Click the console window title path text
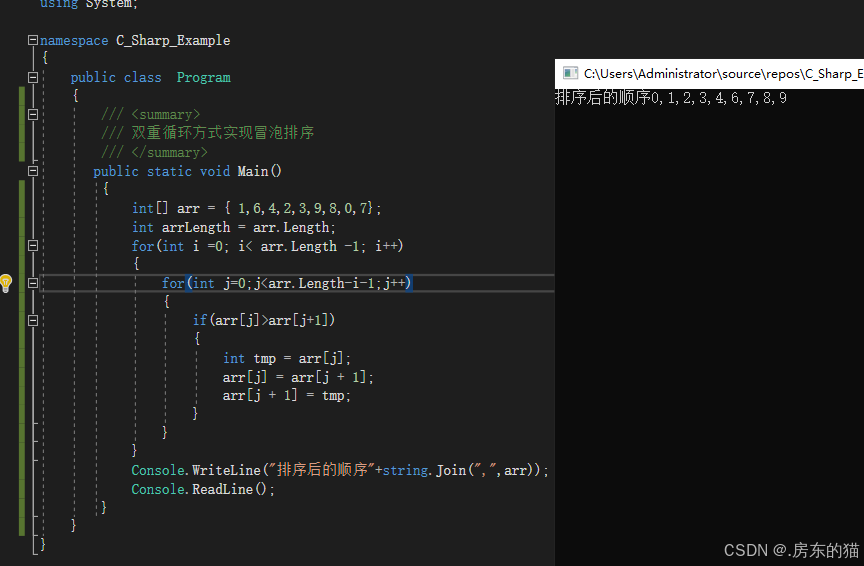This screenshot has height=566, width=864. [723, 74]
